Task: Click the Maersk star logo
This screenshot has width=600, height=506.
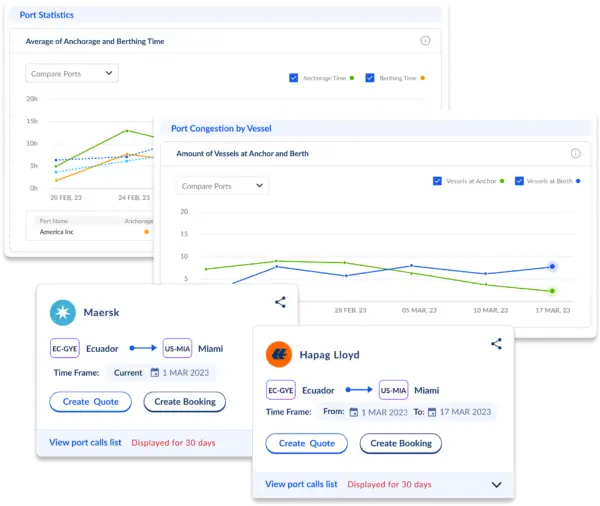Action: 63,312
